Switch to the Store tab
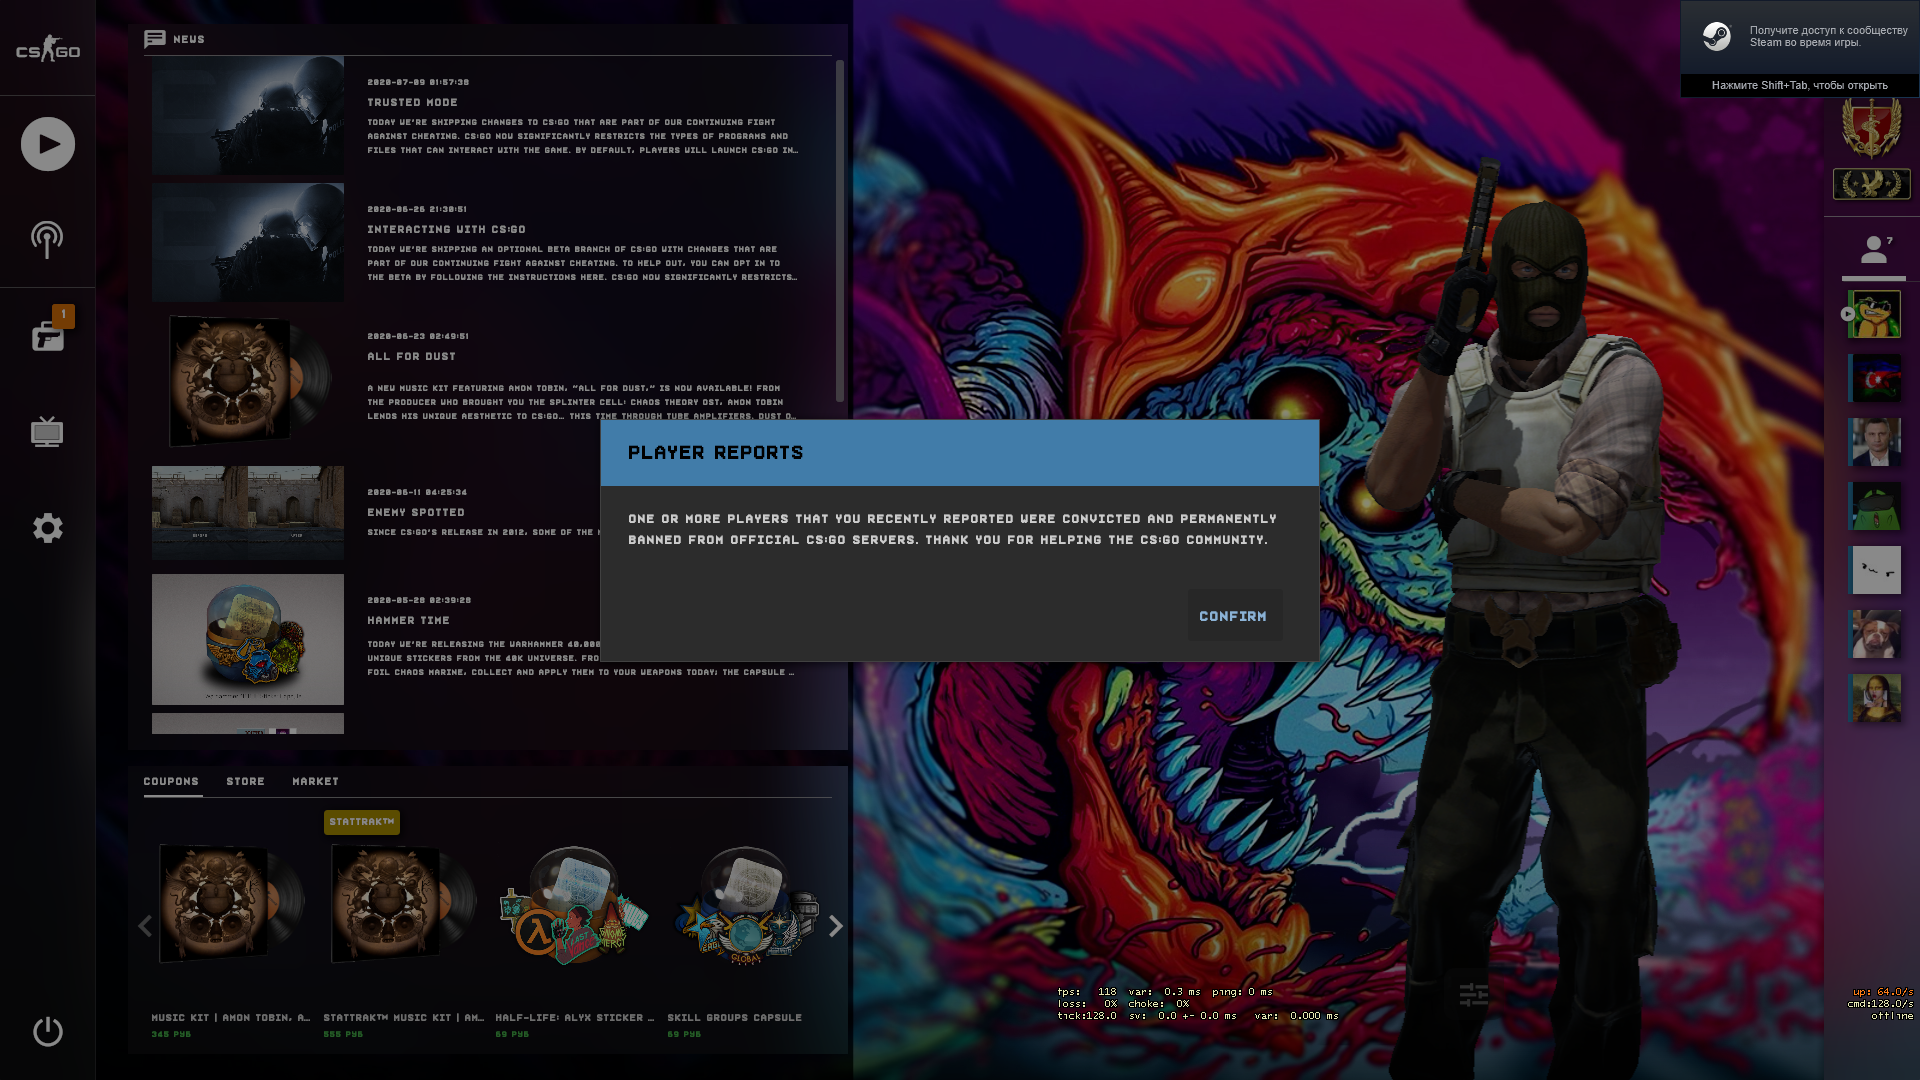The image size is (1920, 1080). (245, 782)
